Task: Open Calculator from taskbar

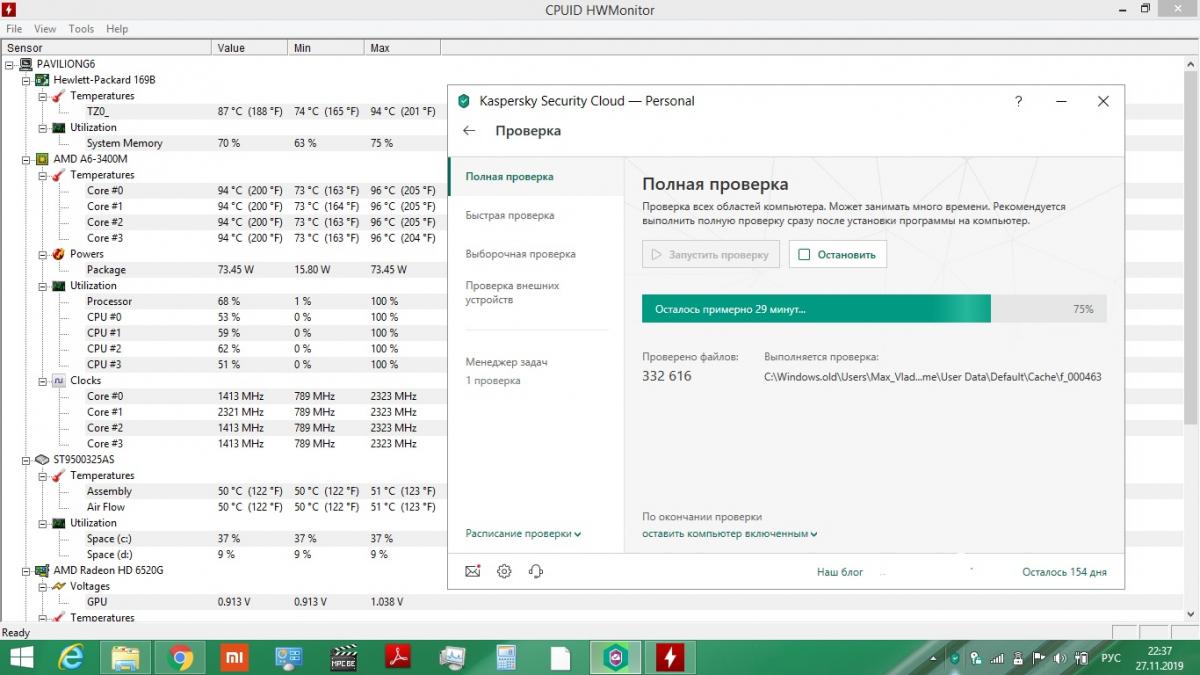Action: [x=506, y=657]
